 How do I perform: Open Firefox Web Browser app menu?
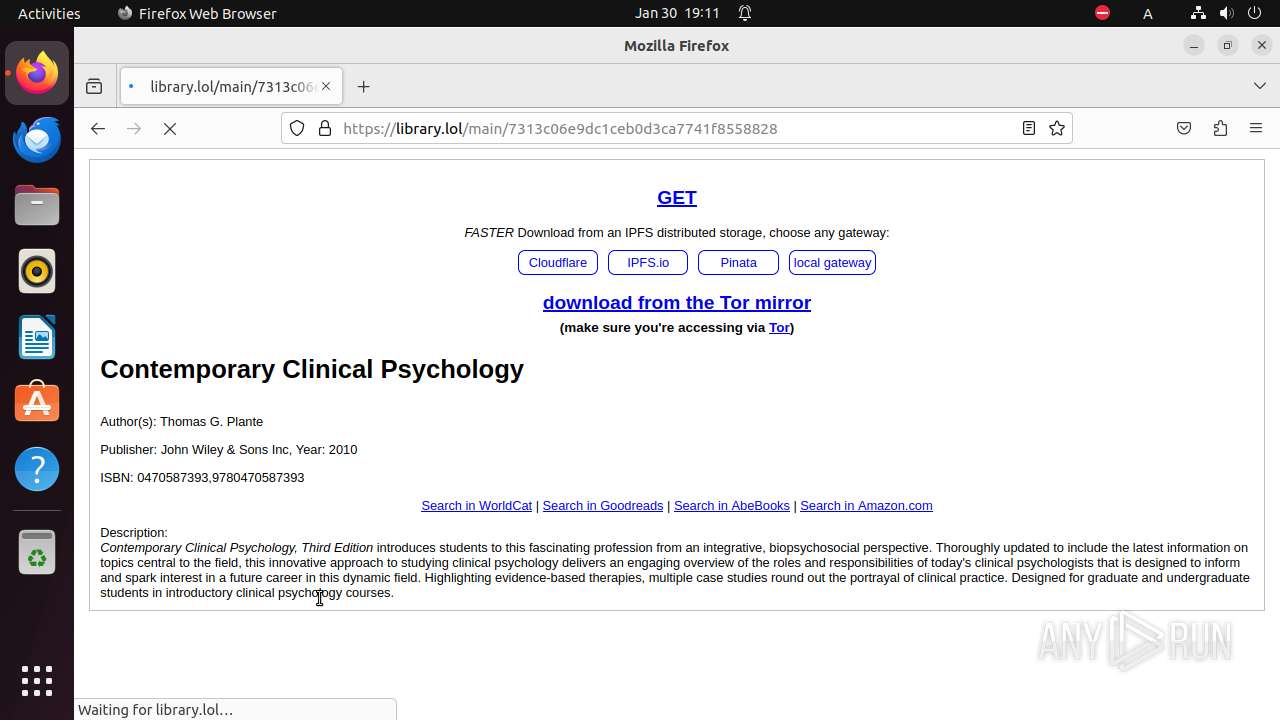tap(197, 13)
